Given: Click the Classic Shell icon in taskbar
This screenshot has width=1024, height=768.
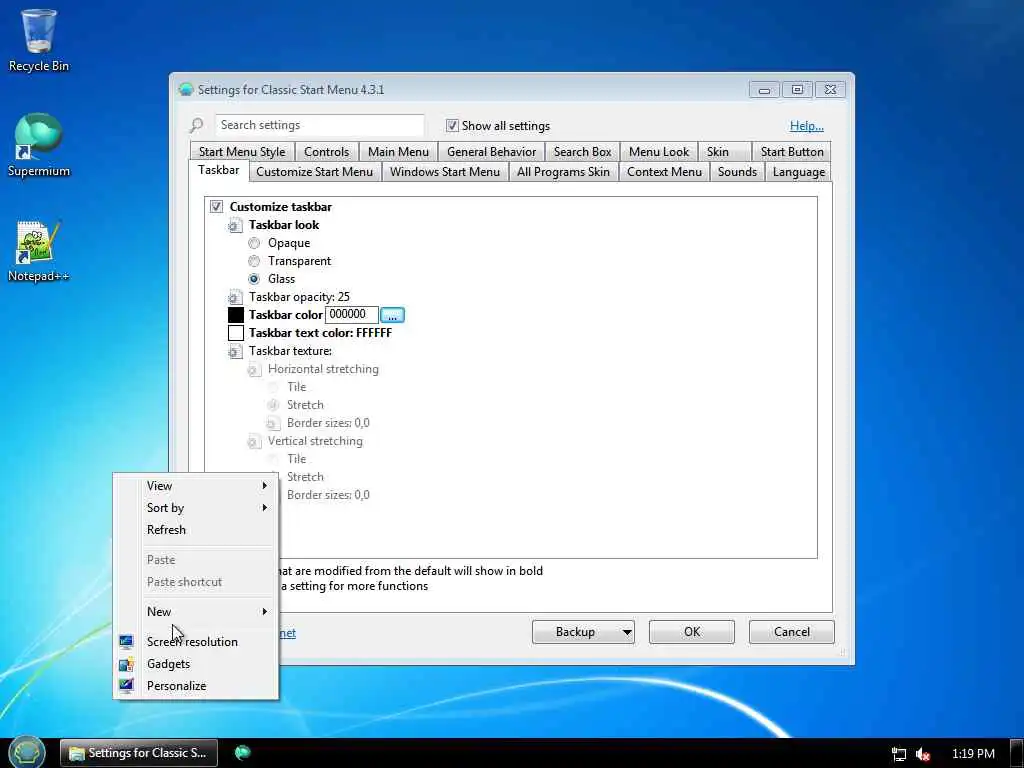Looking at the screenshot, I should tap(242, 753).
